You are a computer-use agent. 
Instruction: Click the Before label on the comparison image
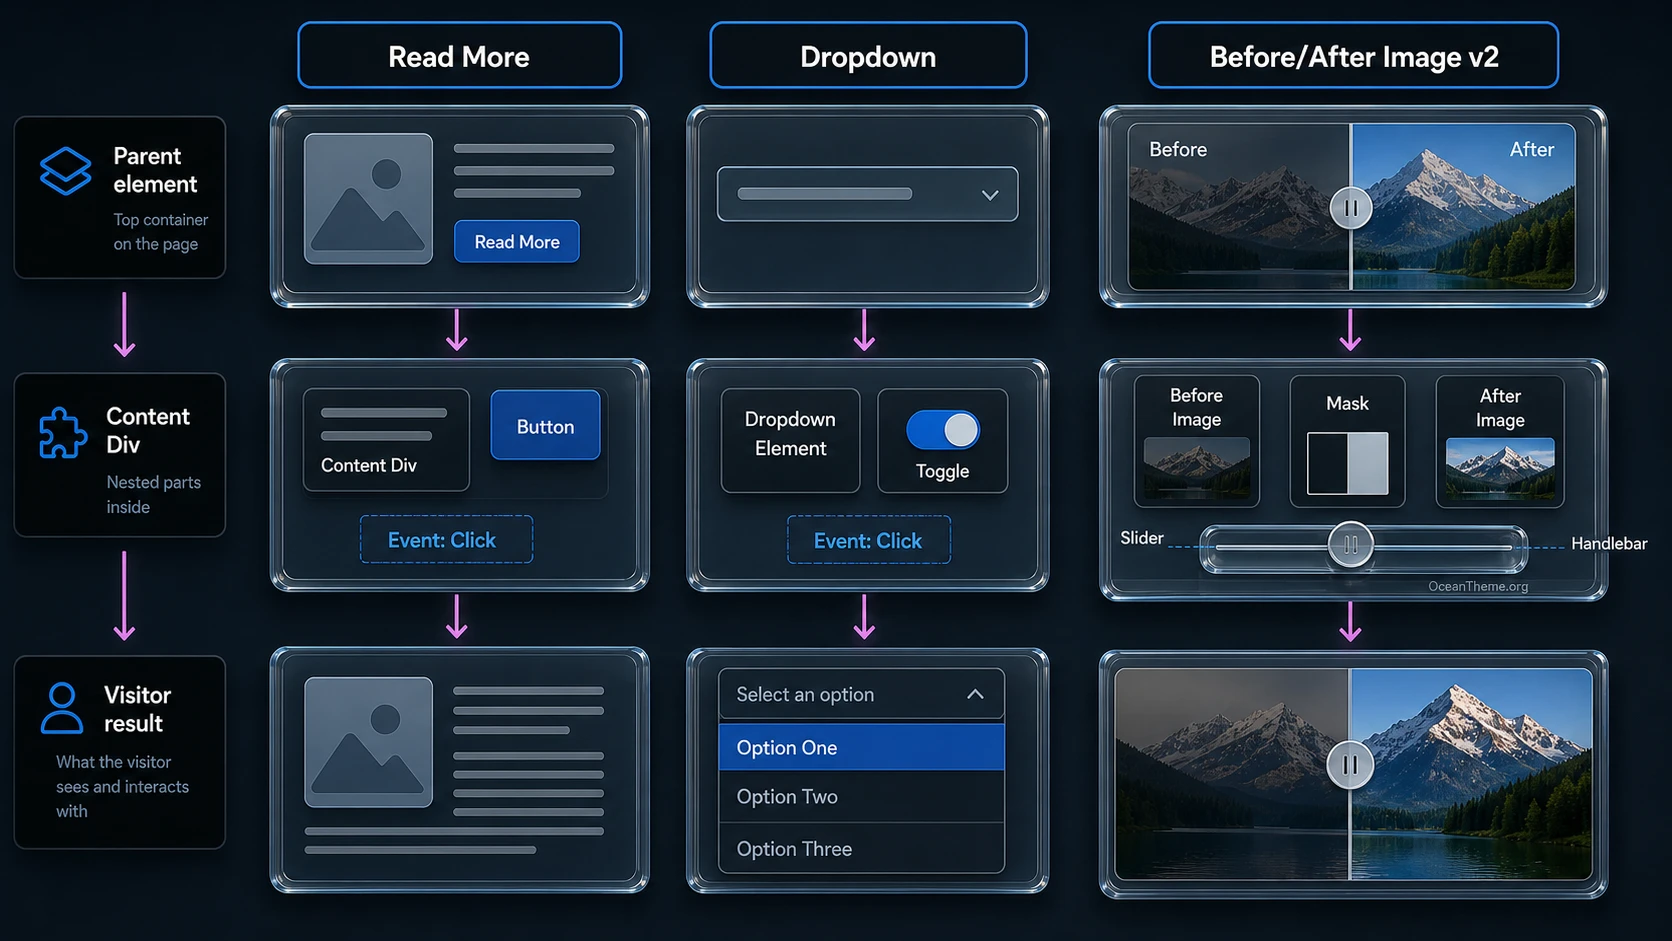coord(1178,149)
